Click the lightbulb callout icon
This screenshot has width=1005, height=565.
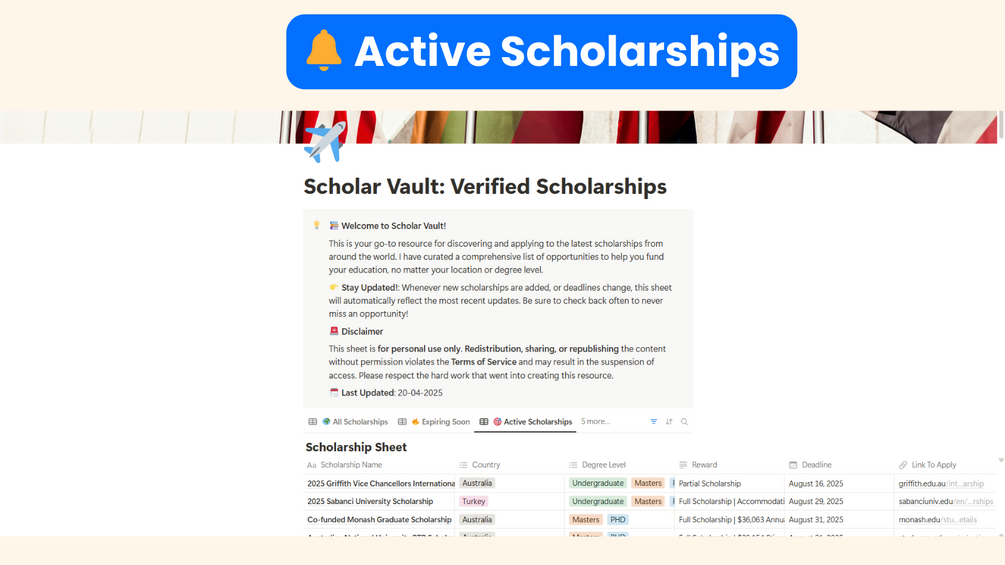[317, 226]
